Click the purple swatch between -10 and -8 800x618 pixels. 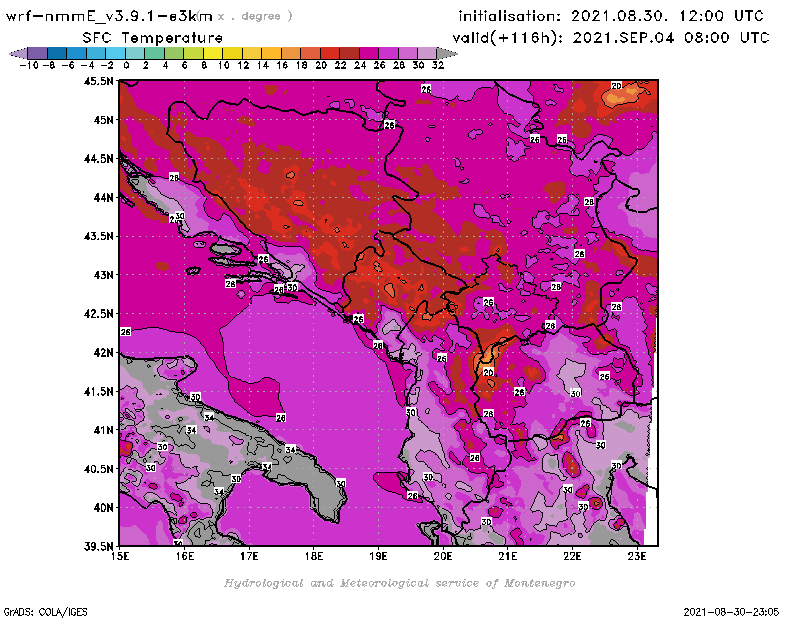click(38, 54)
